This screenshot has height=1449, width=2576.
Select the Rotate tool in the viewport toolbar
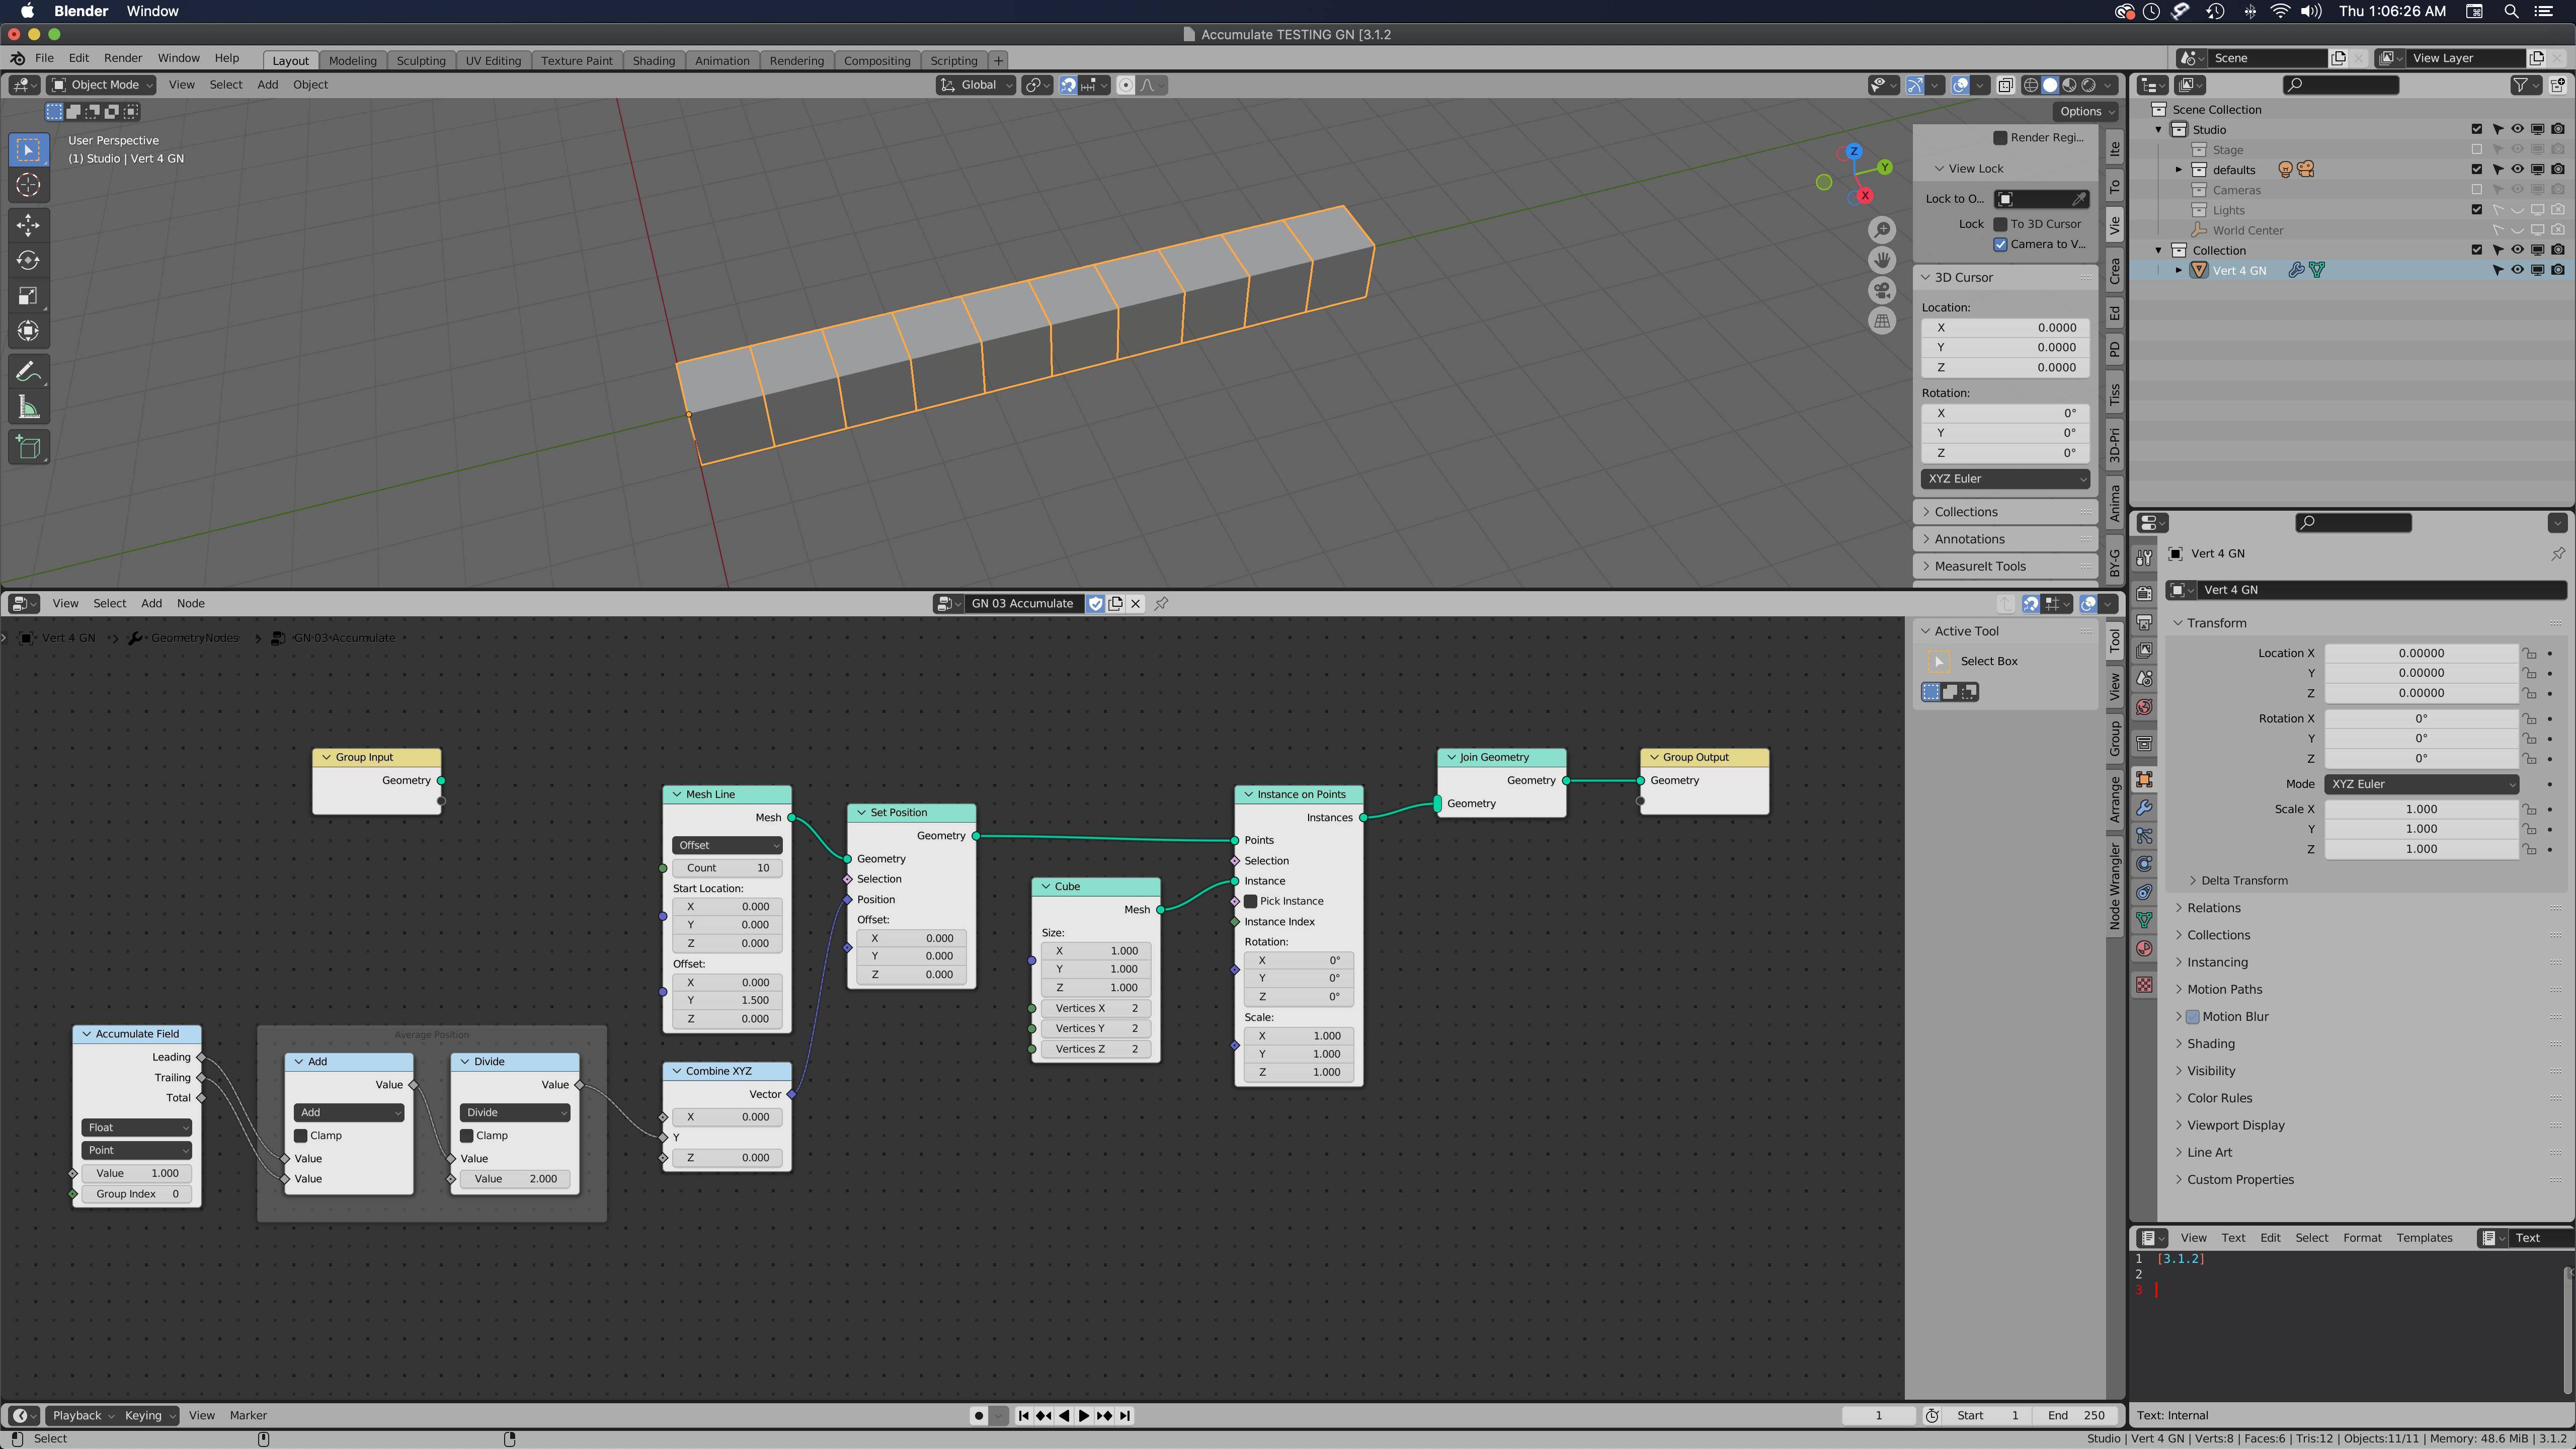click(x=28, y=260)
